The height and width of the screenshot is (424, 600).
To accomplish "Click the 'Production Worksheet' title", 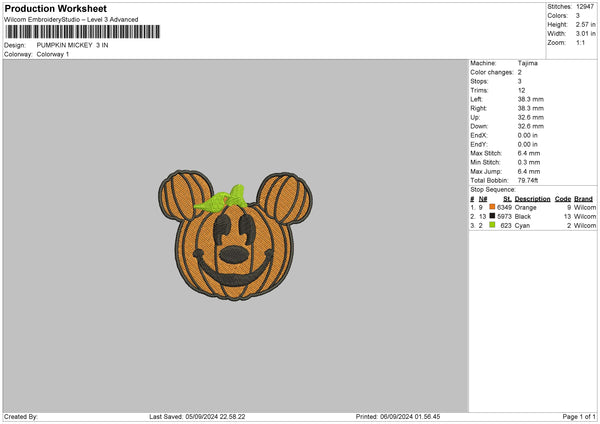I will (55, 8).
